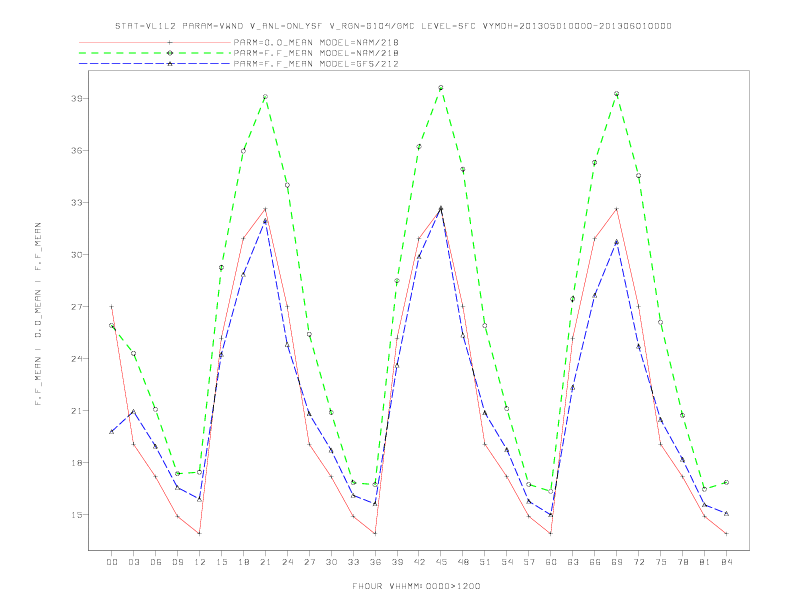The height and width of the screenshot is (612, 792).
Task: Select the x-axis label 63
Action: click(x=573, y=562)
